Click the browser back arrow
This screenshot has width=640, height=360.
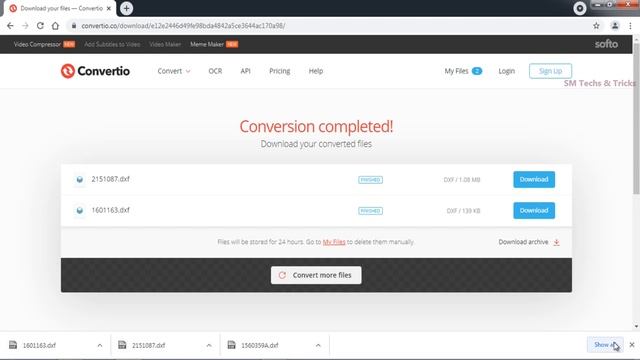[10, 26]
